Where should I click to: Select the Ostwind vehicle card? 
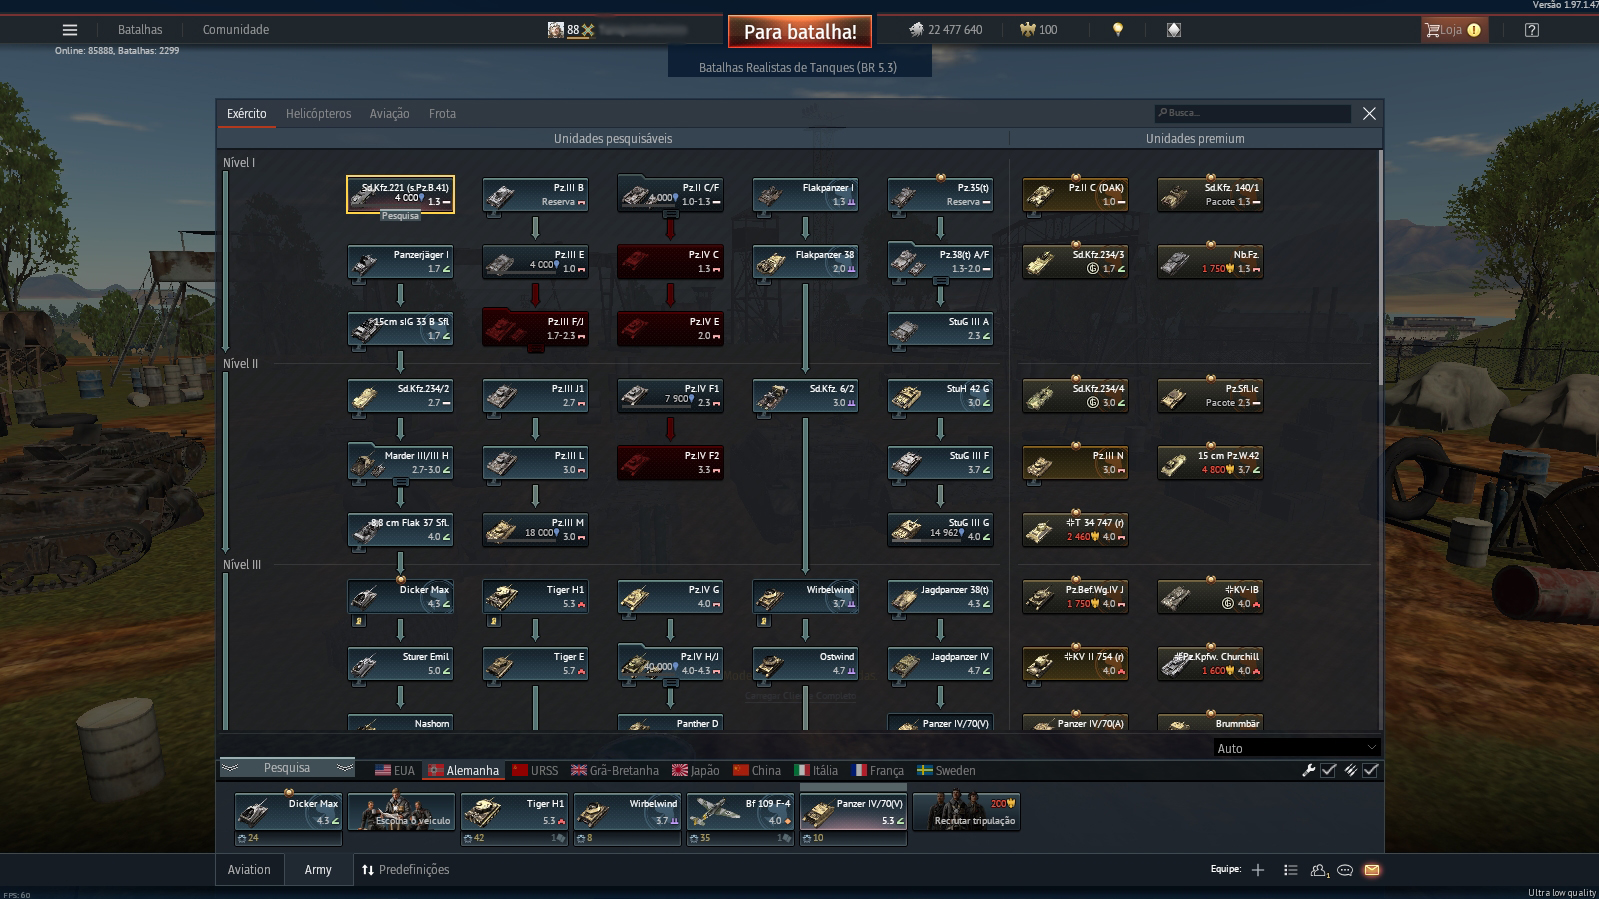coord(805,664)
